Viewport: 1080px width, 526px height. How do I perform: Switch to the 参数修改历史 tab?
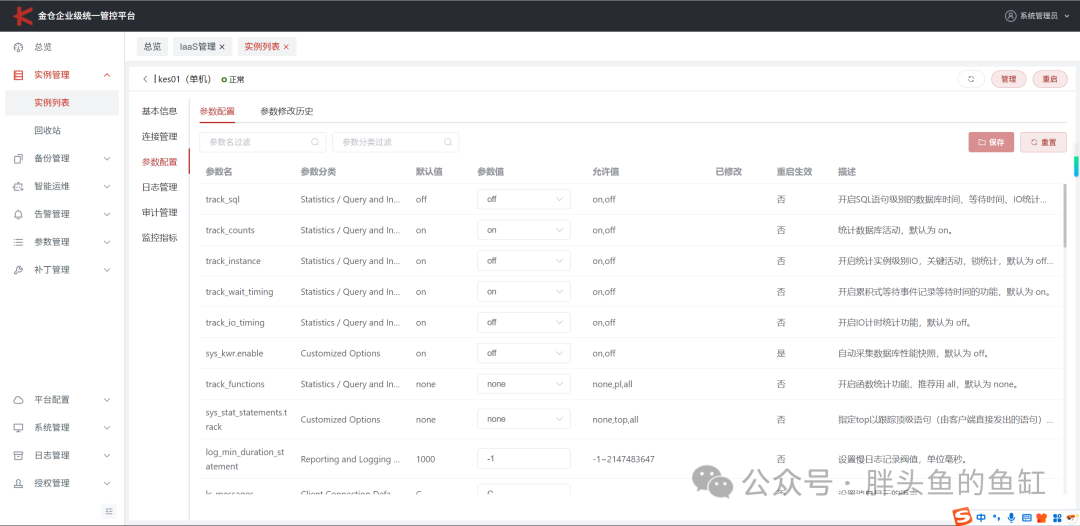287,111
